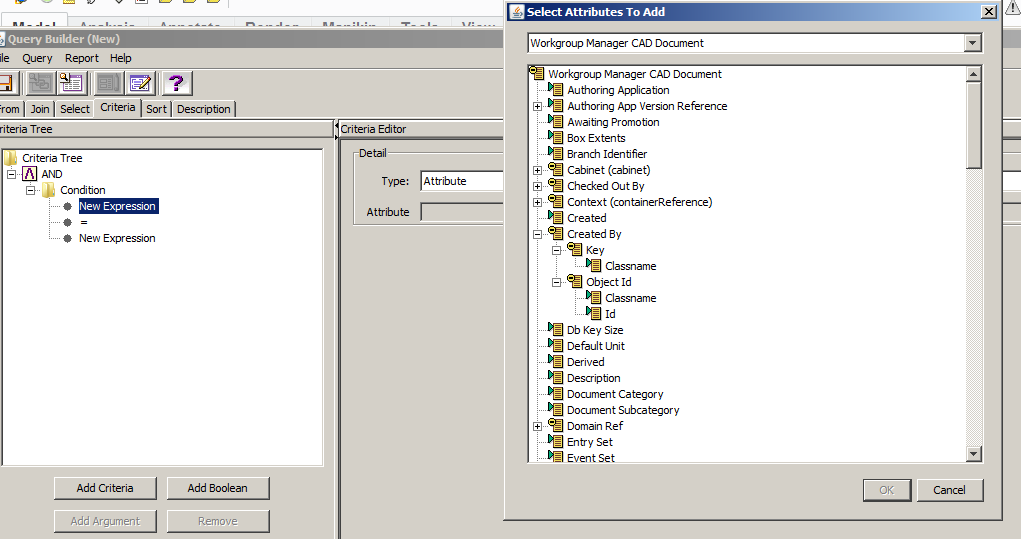Screen dimensions: 1021x539
Task: Switch to the Select tab
Action: coord(75,109)
